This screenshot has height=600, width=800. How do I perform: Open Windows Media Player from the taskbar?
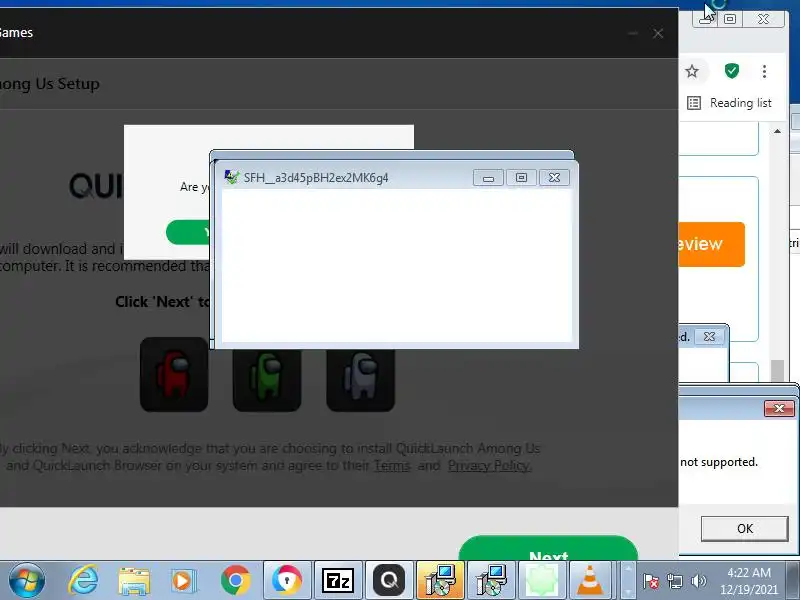(x=184, y=581)
